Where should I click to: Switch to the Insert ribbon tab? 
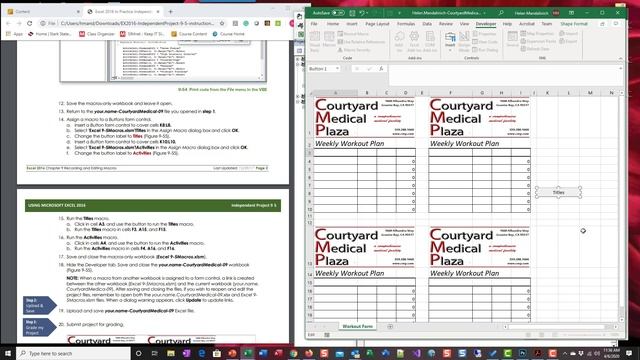pos(352,24)
